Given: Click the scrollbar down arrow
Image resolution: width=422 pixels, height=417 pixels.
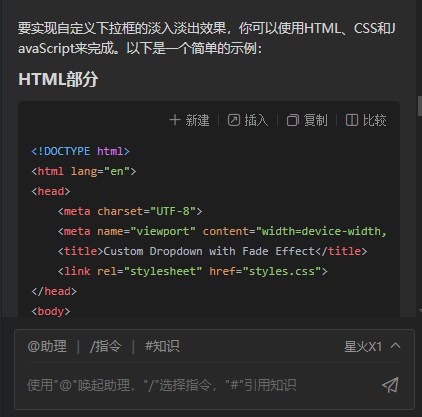Looking at the screenshot, I should coord(420,311).
